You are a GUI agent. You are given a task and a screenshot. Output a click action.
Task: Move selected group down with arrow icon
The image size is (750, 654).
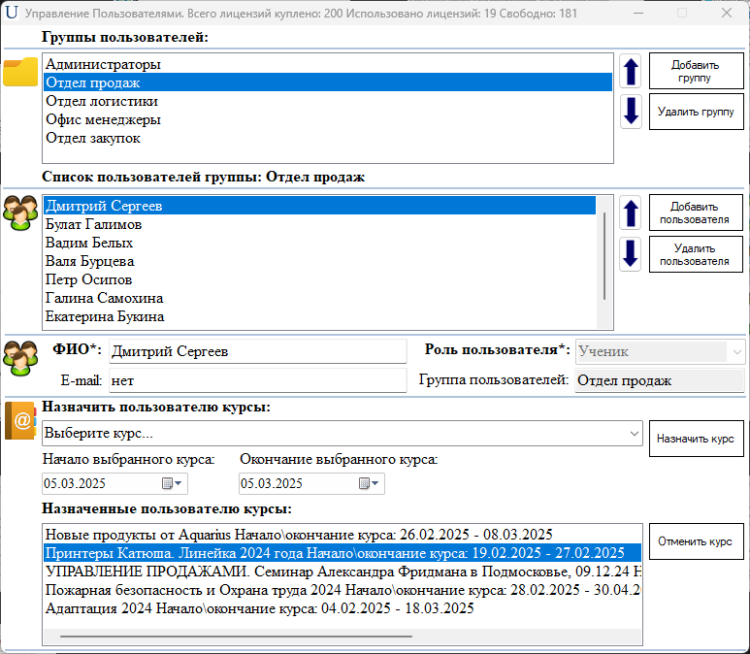coord(630,111)
